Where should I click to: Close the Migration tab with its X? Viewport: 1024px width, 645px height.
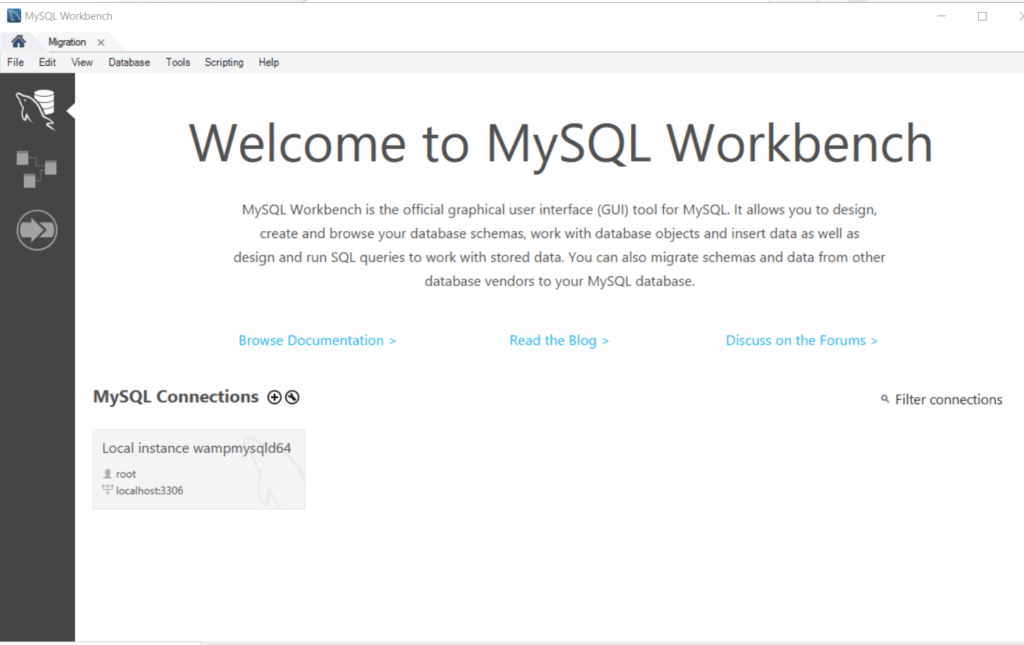(x=99, y=42)
